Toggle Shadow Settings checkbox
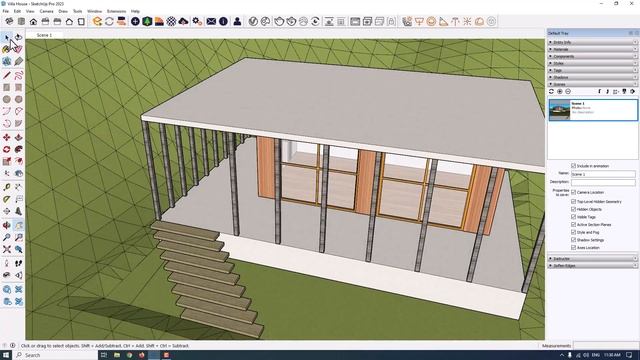The height and width of the screenshot is (360, 640). [573, 240]
